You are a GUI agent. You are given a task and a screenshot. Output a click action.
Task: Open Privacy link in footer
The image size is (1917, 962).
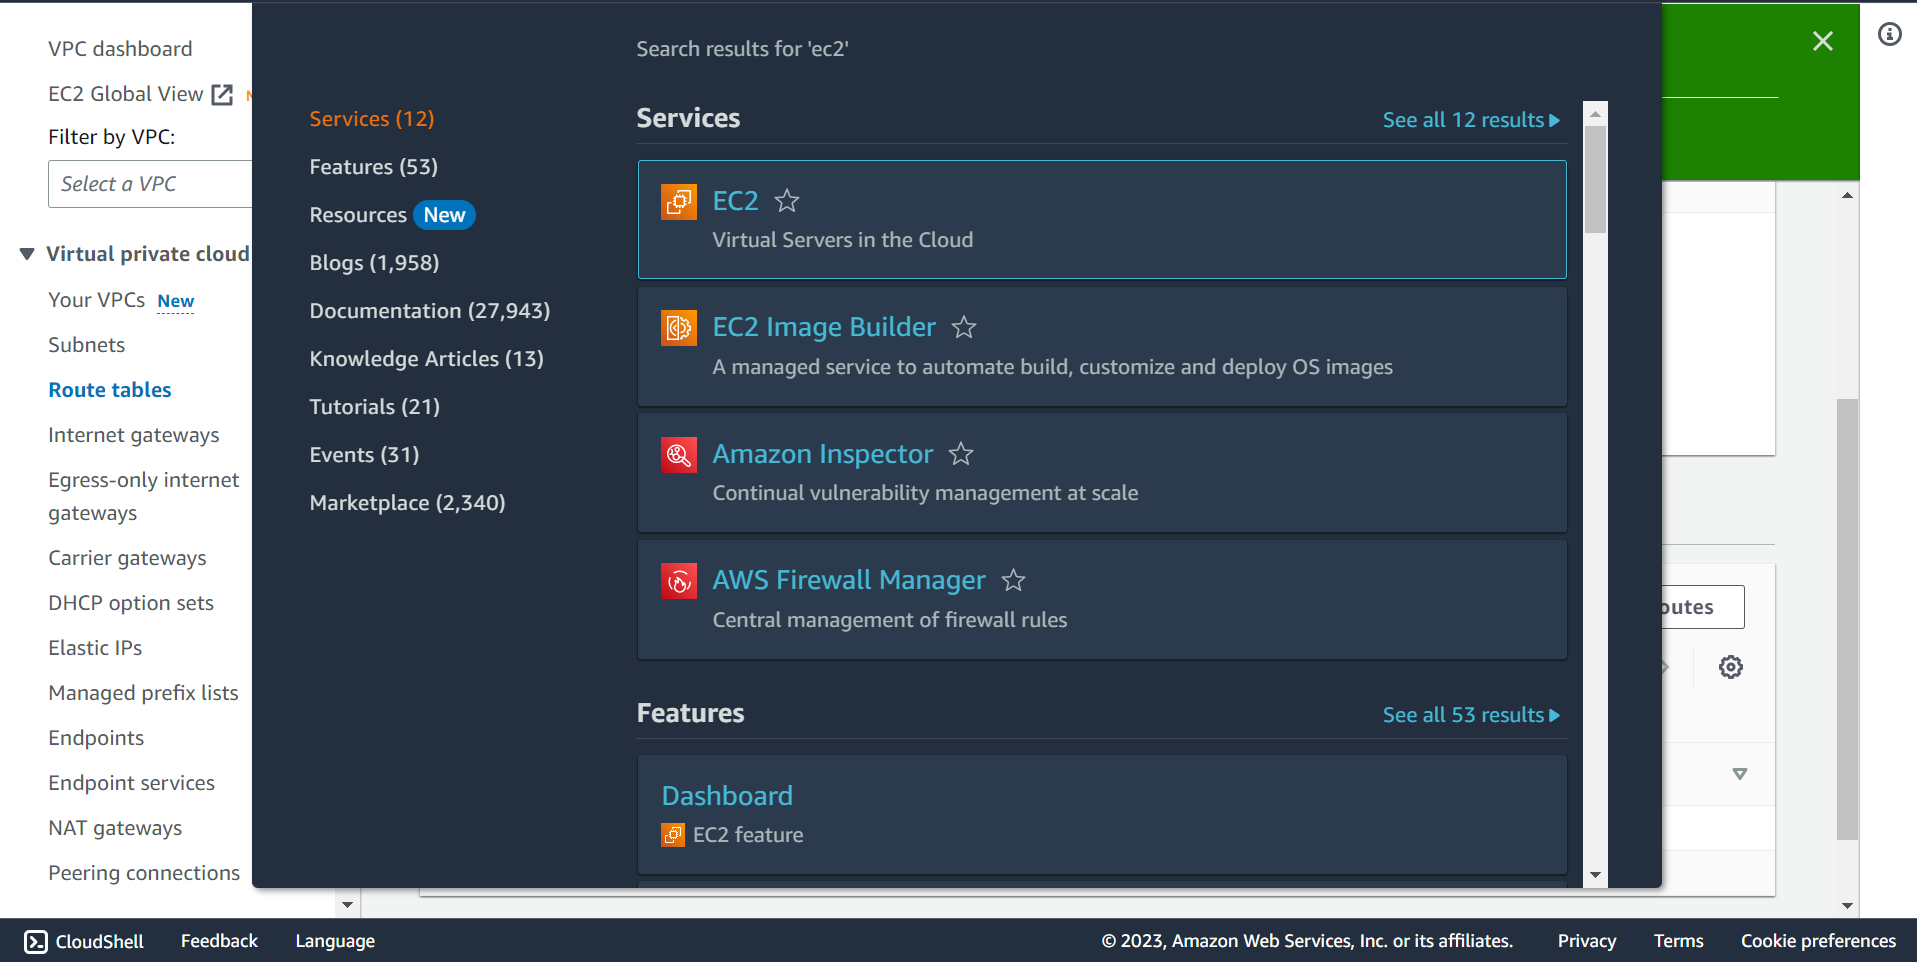coord(1587,941)
